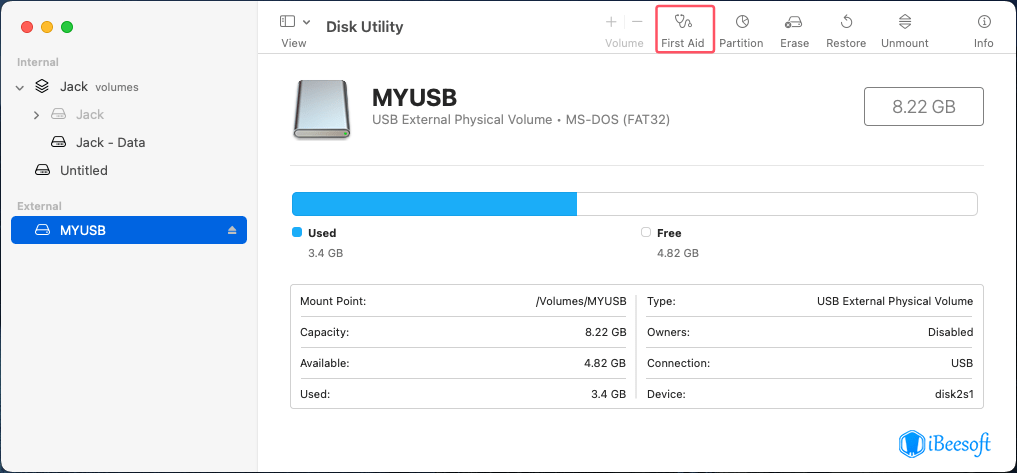Screen dimensions: 1017x473
Task: Select the Jack volumes container
Action: tap(99, 86)
